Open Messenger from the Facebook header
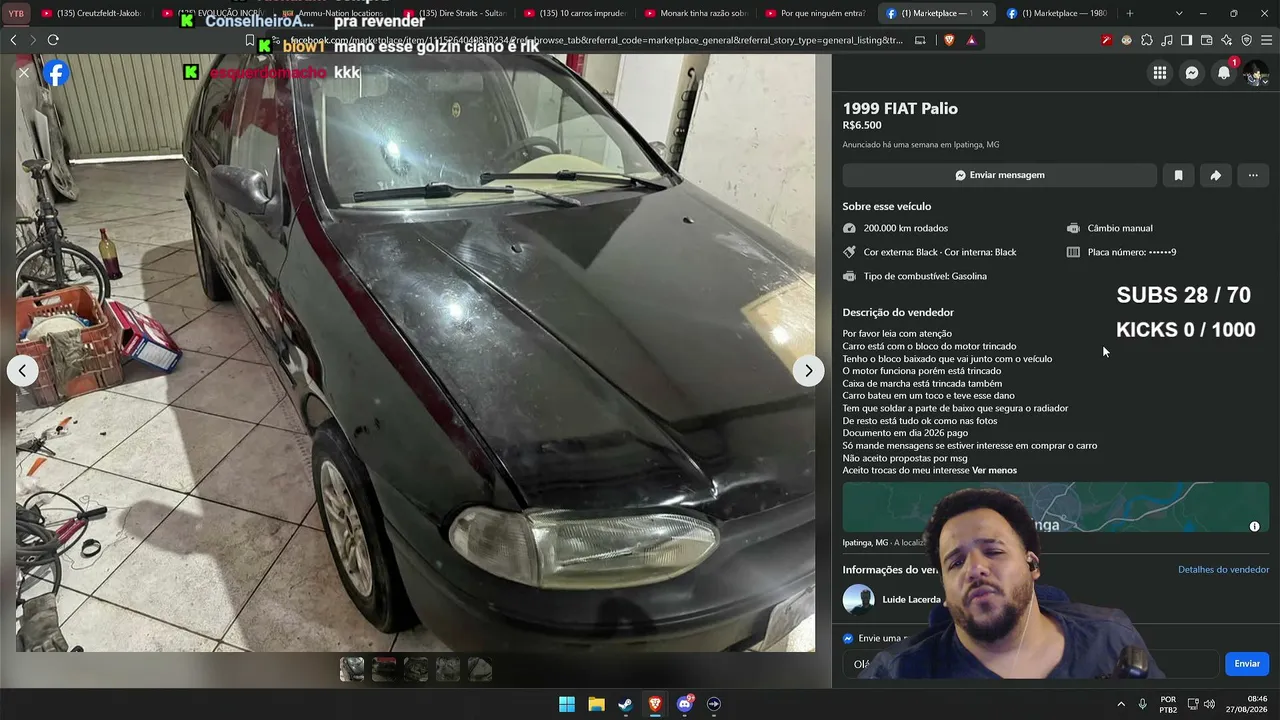Image resolution: width=1280 pixels, height=720 pixels. point(1192,73)
